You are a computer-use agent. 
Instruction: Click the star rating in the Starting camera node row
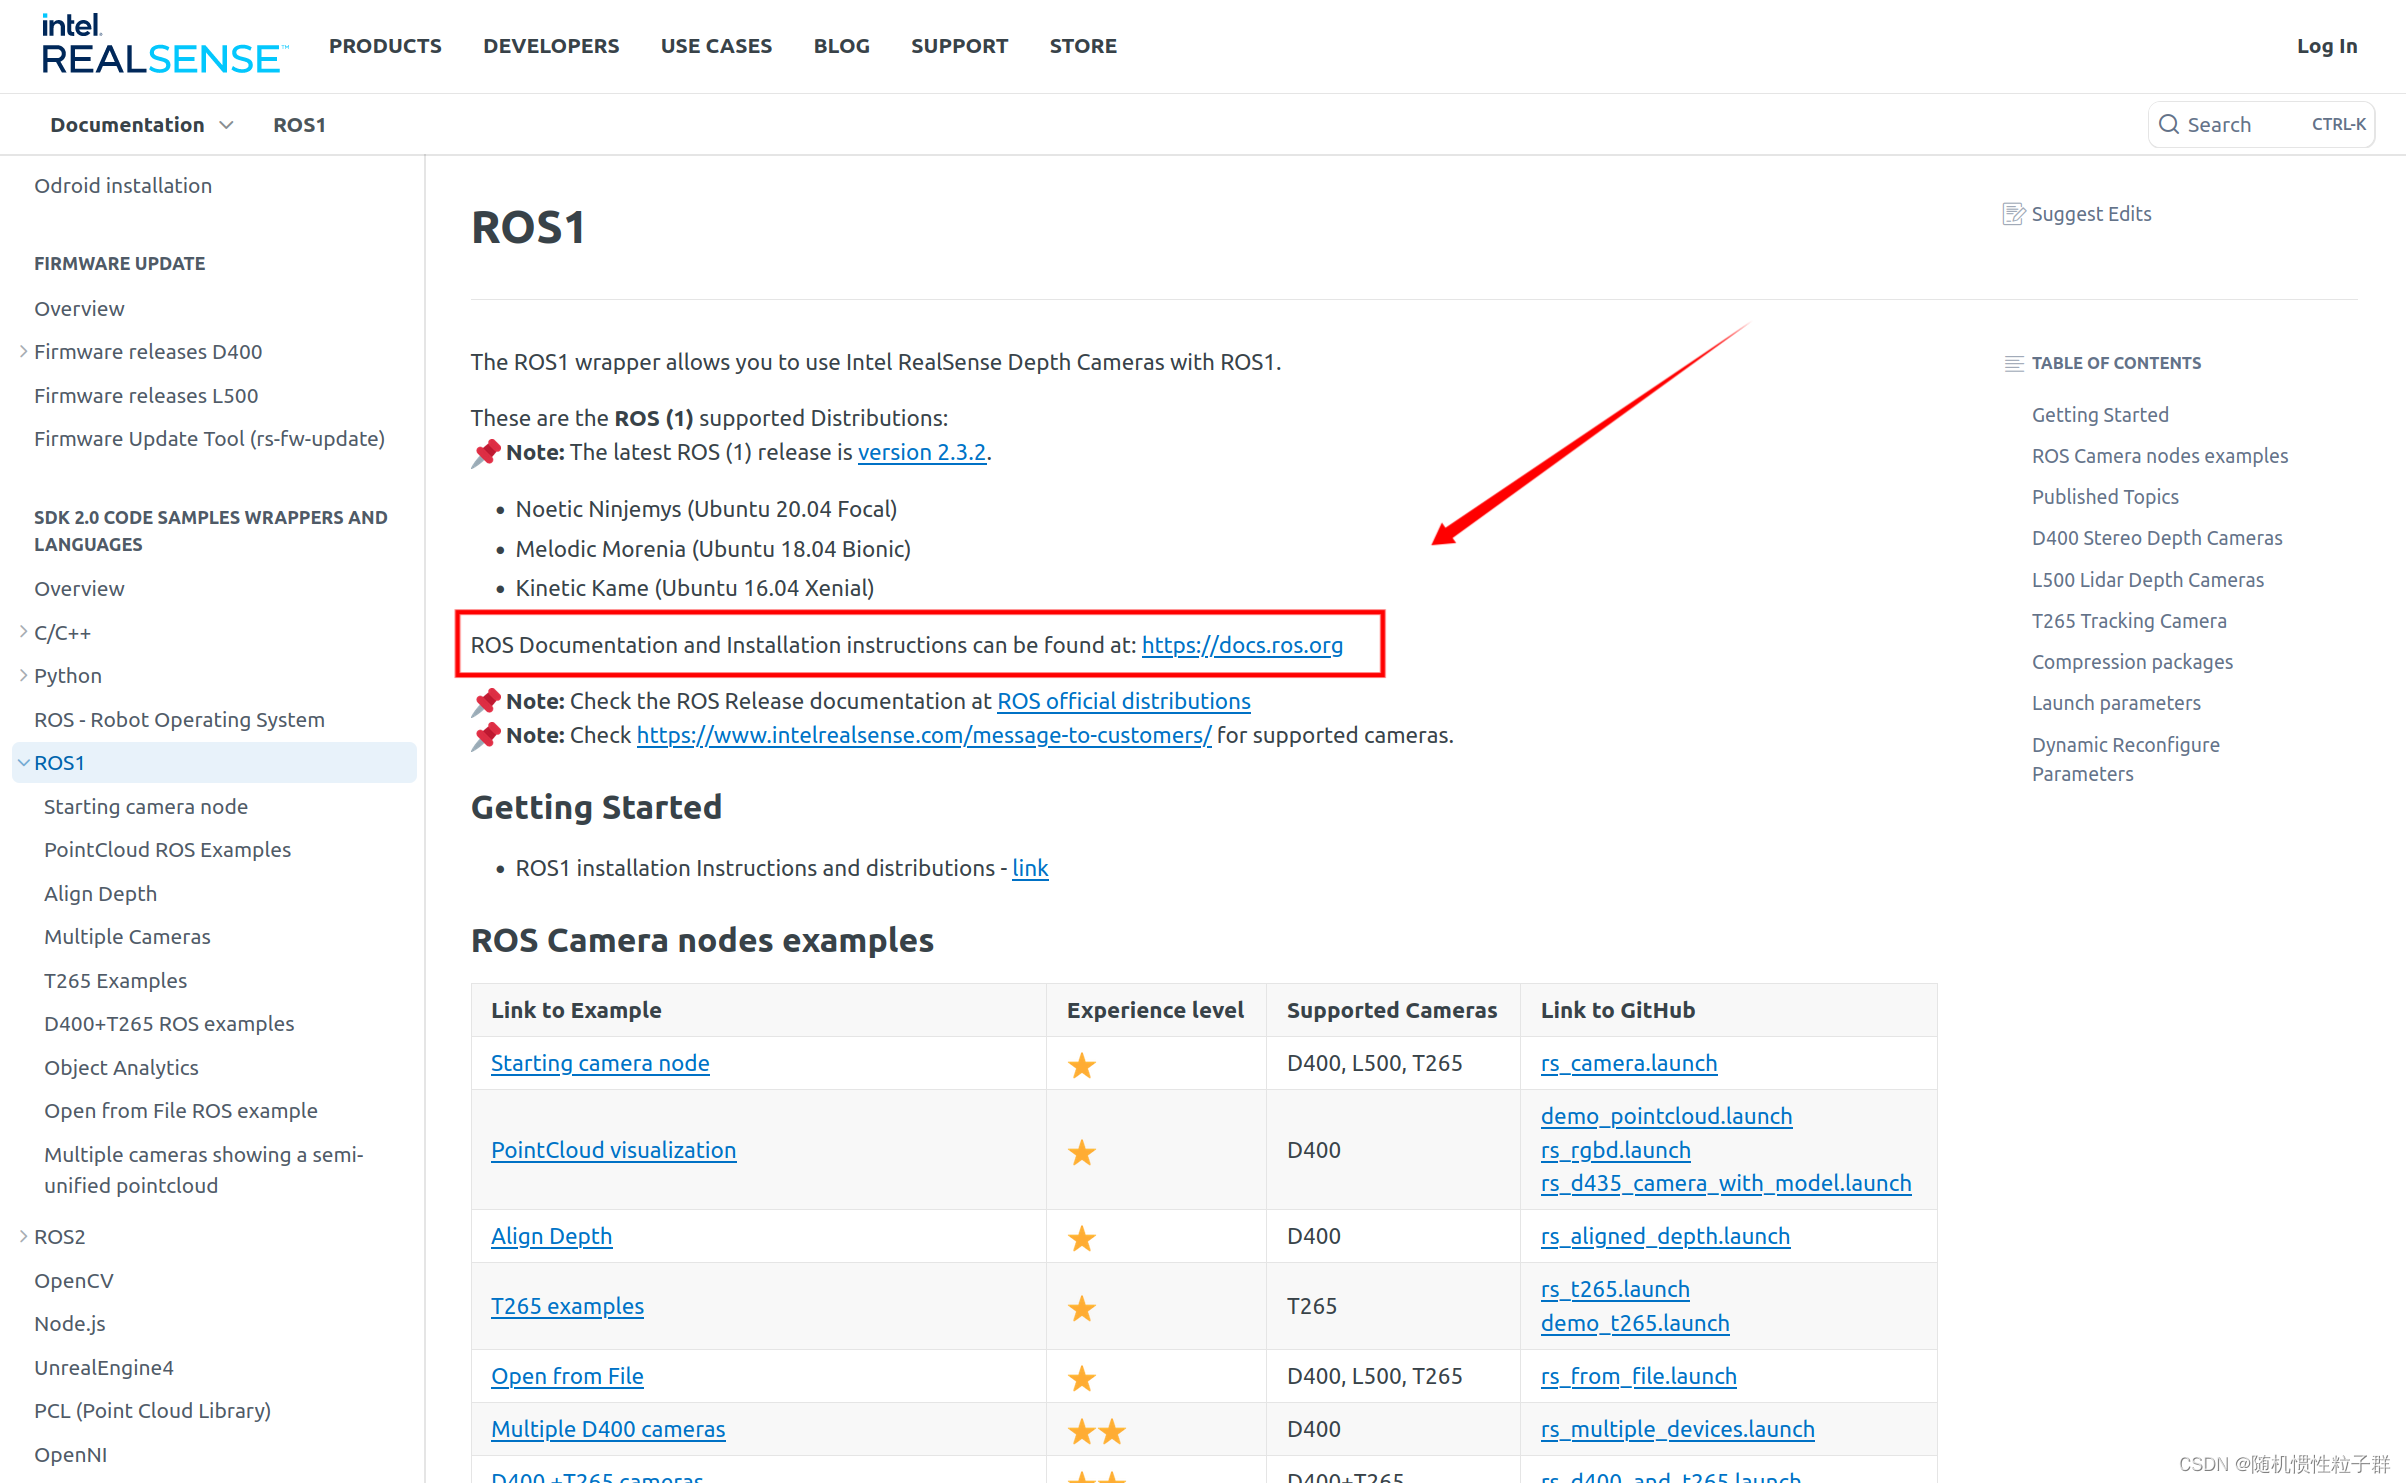pyautogui.click(x=1081, y=1065)
